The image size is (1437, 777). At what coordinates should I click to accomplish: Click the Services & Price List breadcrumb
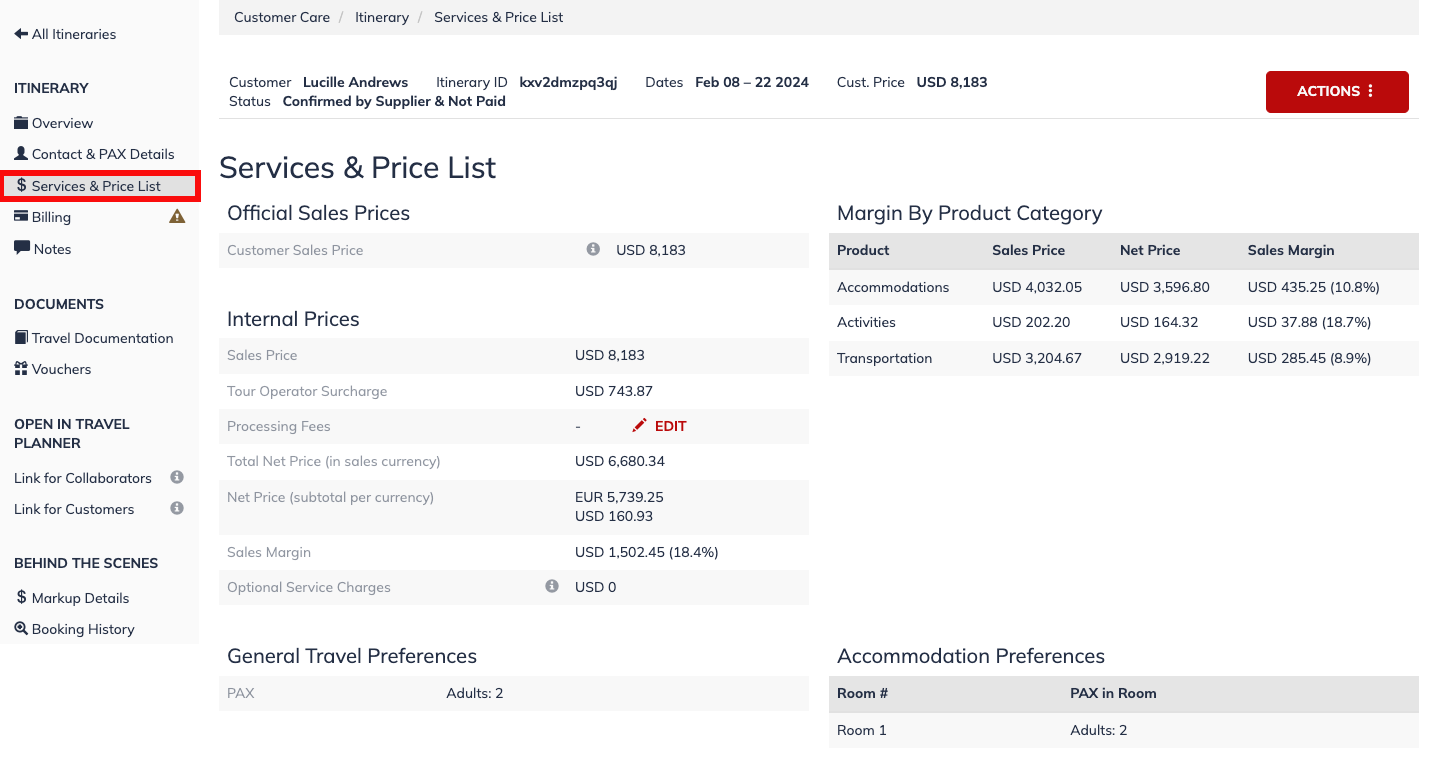pos(499,17)
